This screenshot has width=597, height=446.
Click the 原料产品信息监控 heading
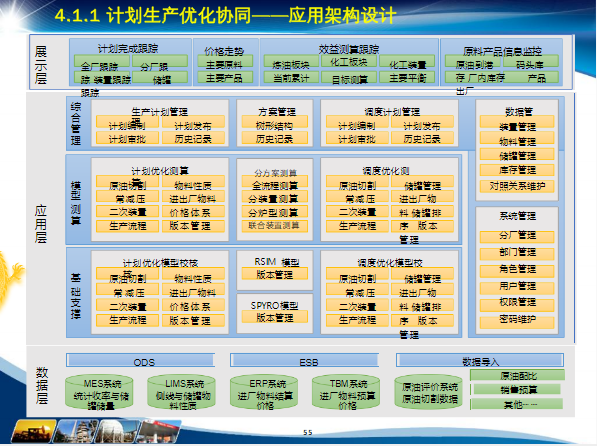click(x=502, y=51)
